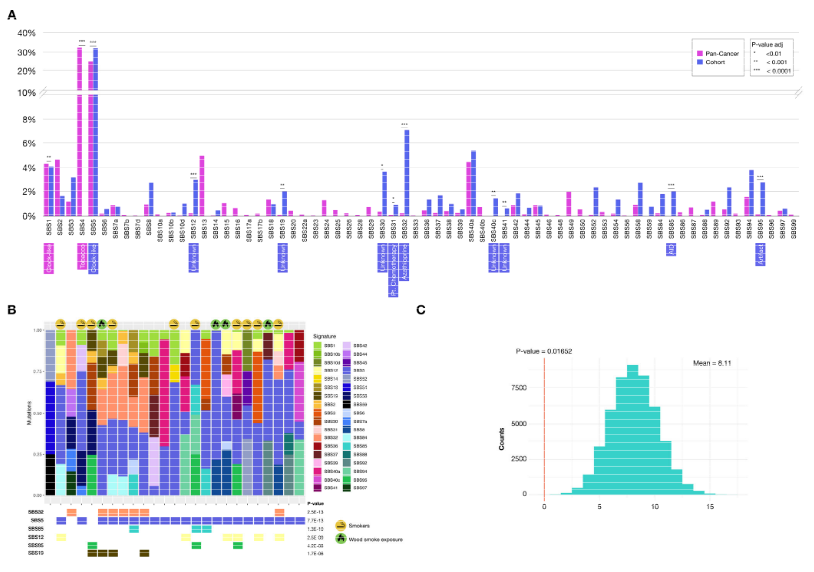Click the SBS99 x-axis label in panel A
Viewport: 814px width, 572px height.
tap(794, 228)
